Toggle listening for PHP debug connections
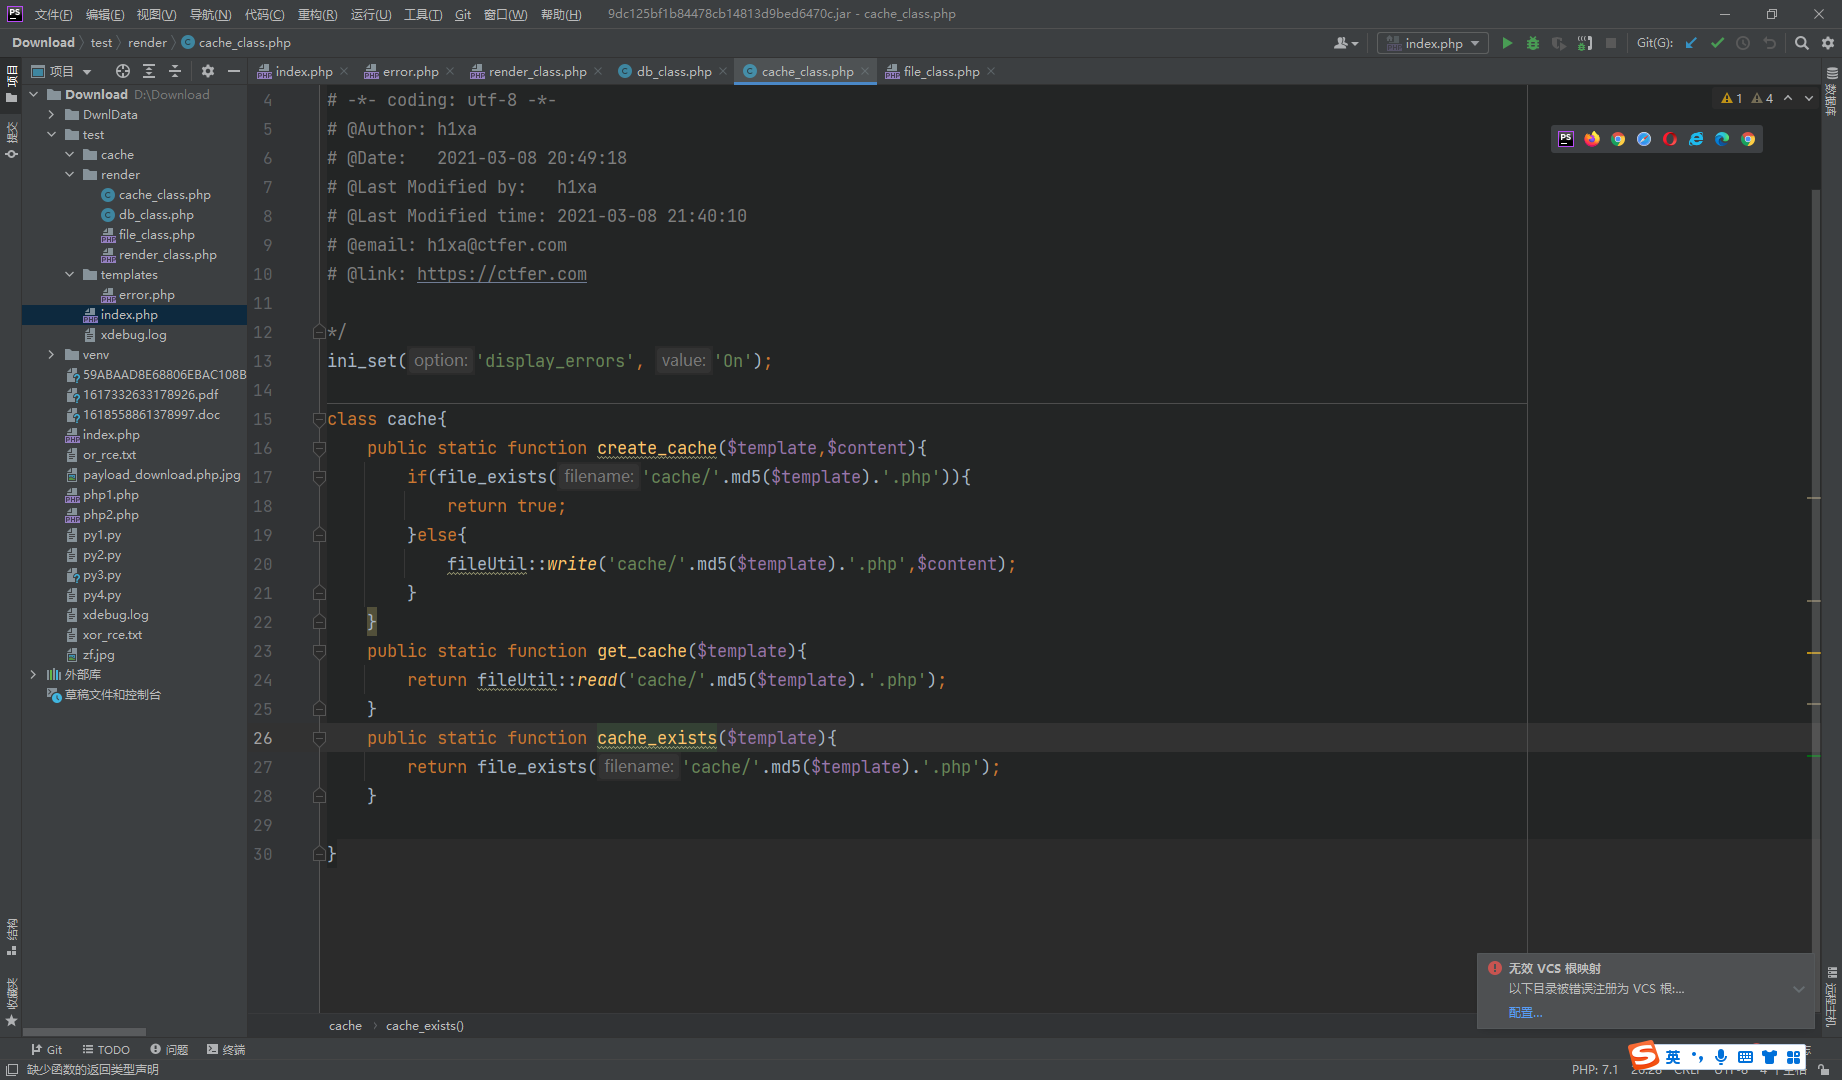The width and height of the screenshot is (1842, 1080). (x=1585, y=43)
